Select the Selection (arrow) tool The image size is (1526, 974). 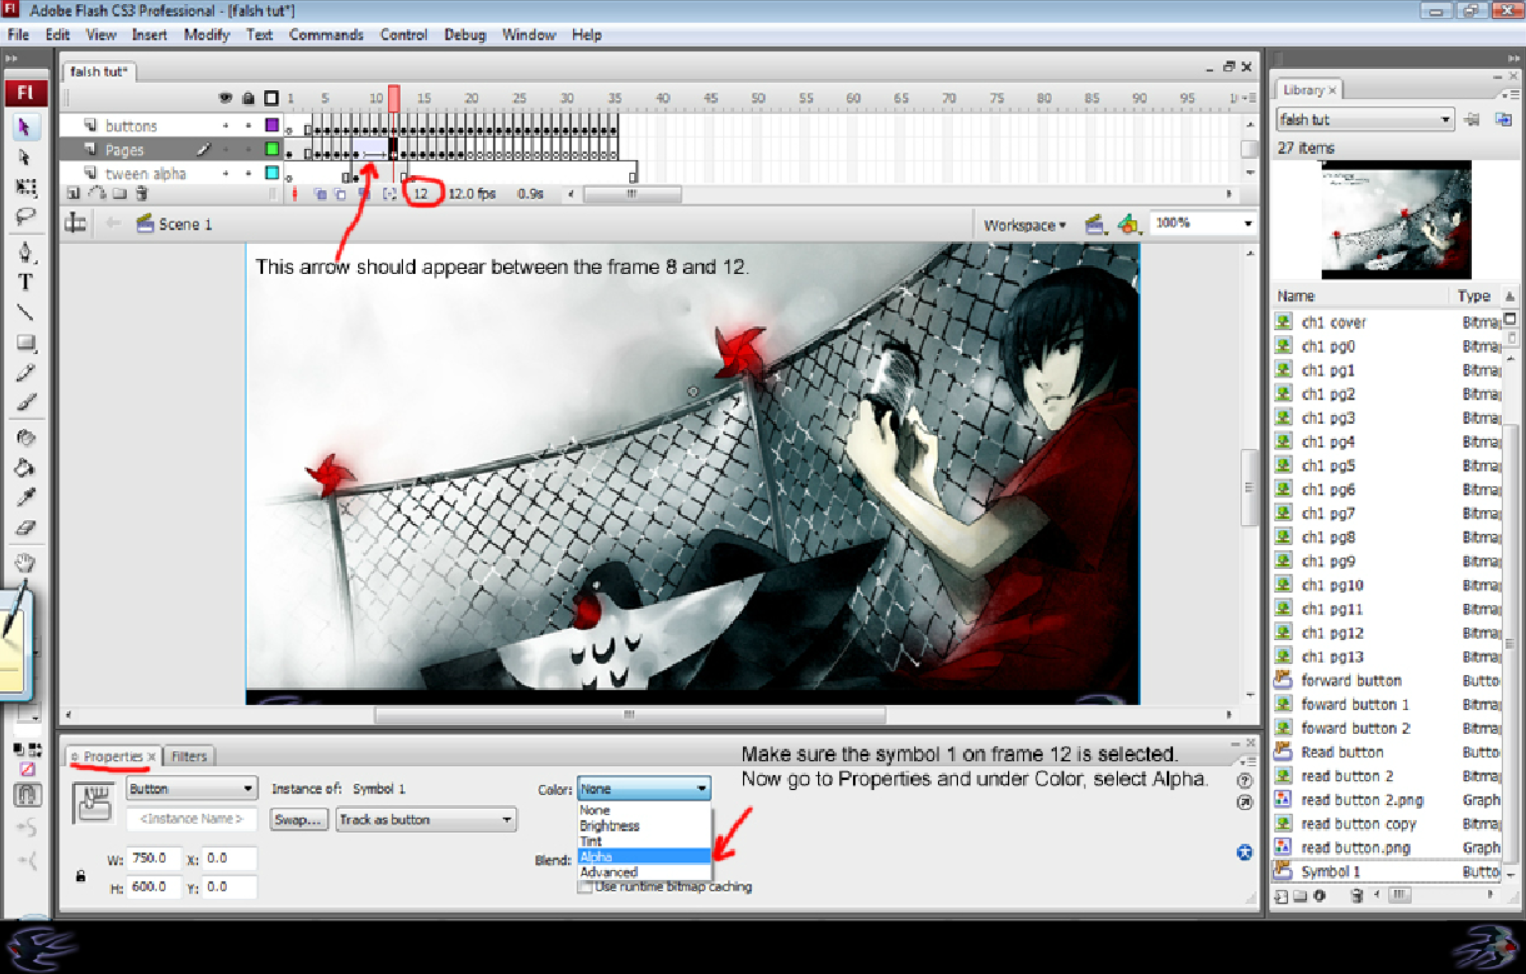click(25, 127)
